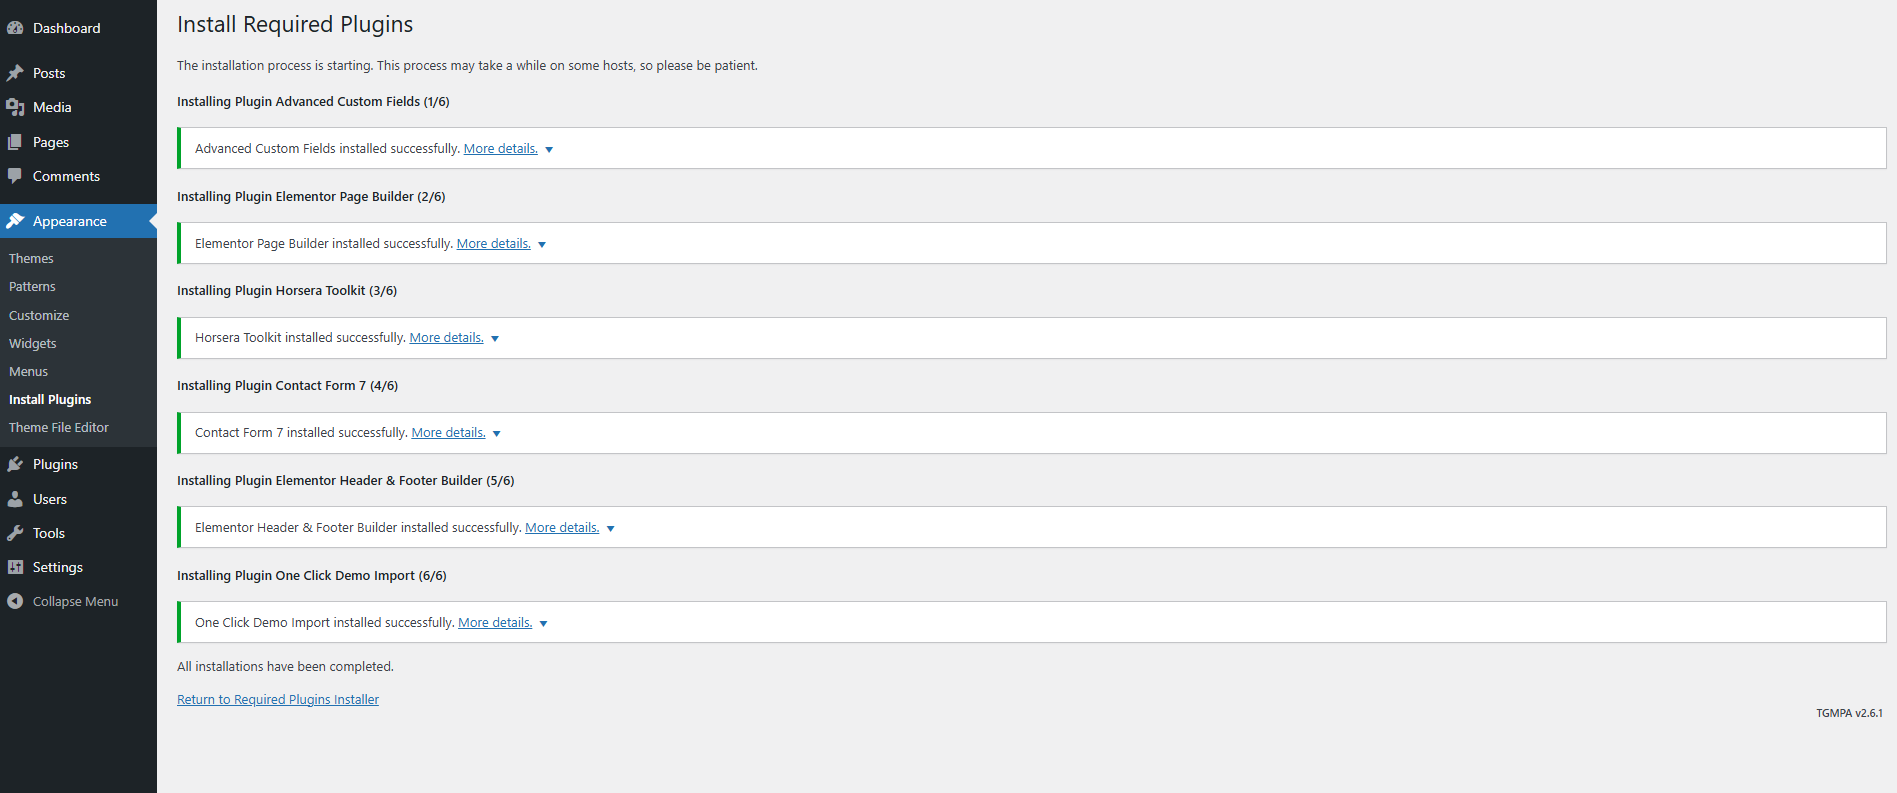Viewport: 1897px width, 793px height.
Task: Click the Tools wrench icon
Action: pos(15,533)
